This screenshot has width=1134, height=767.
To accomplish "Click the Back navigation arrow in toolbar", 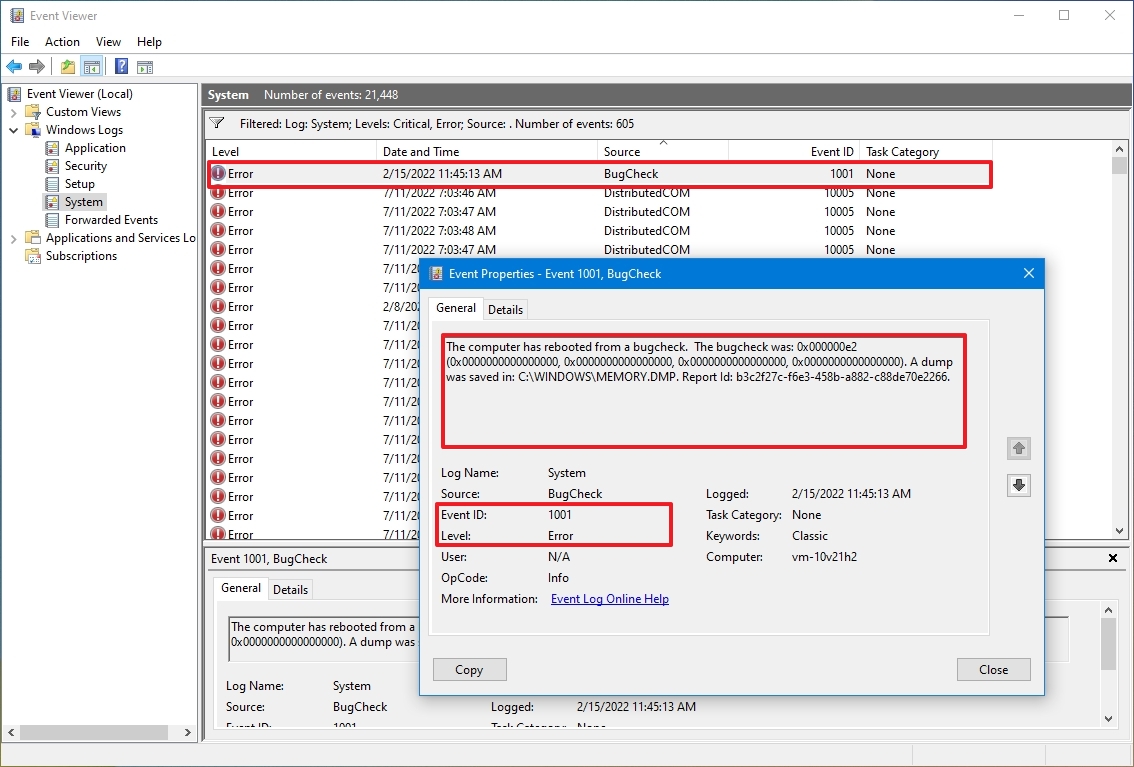I will pyautogui.click(x=14, y=66).
